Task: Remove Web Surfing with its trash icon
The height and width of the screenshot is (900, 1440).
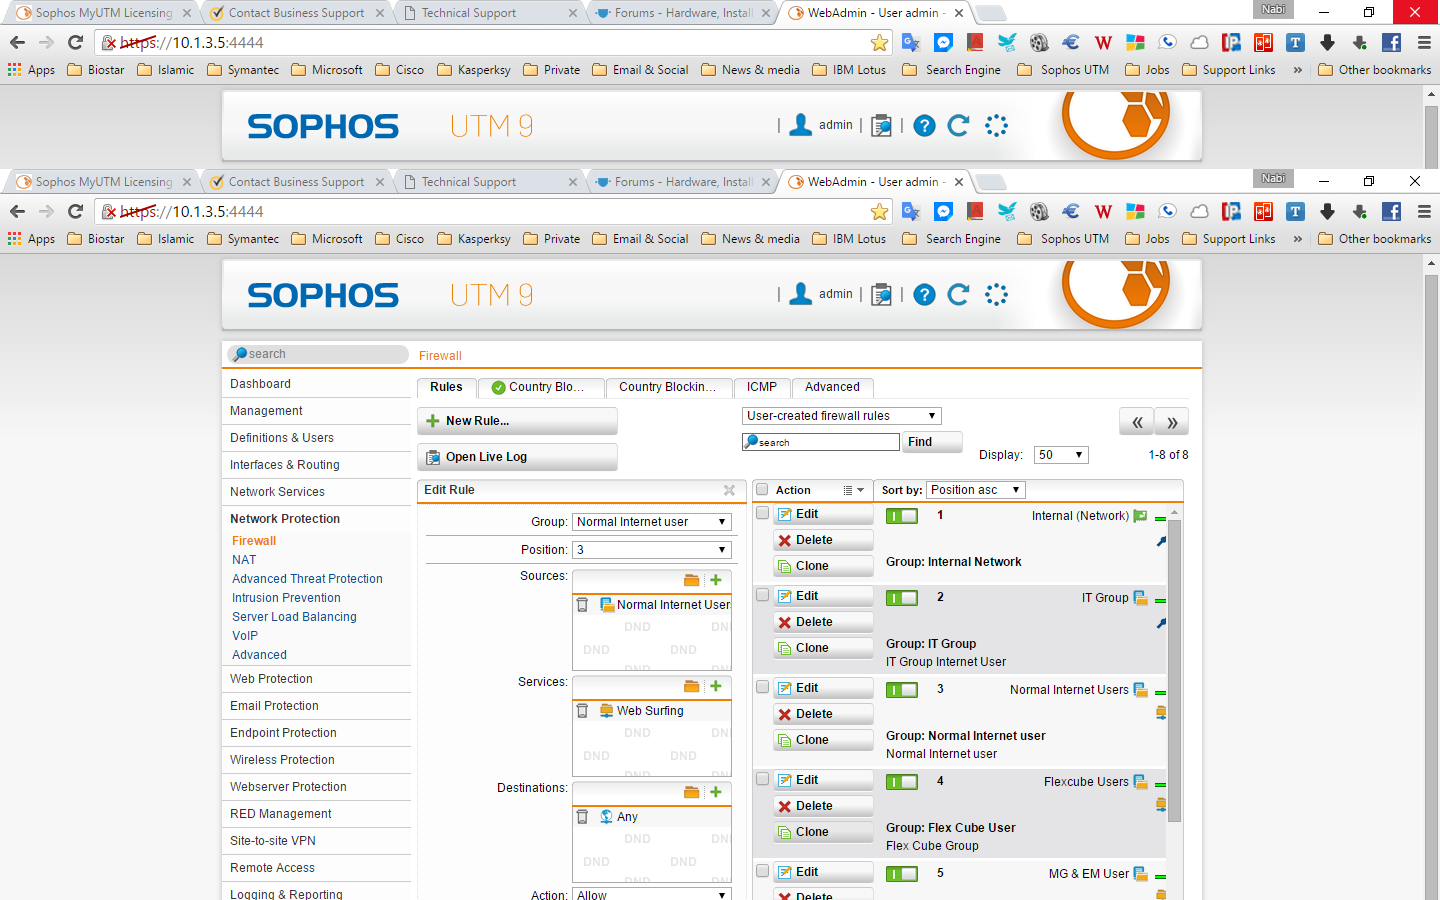Action: 582,710
